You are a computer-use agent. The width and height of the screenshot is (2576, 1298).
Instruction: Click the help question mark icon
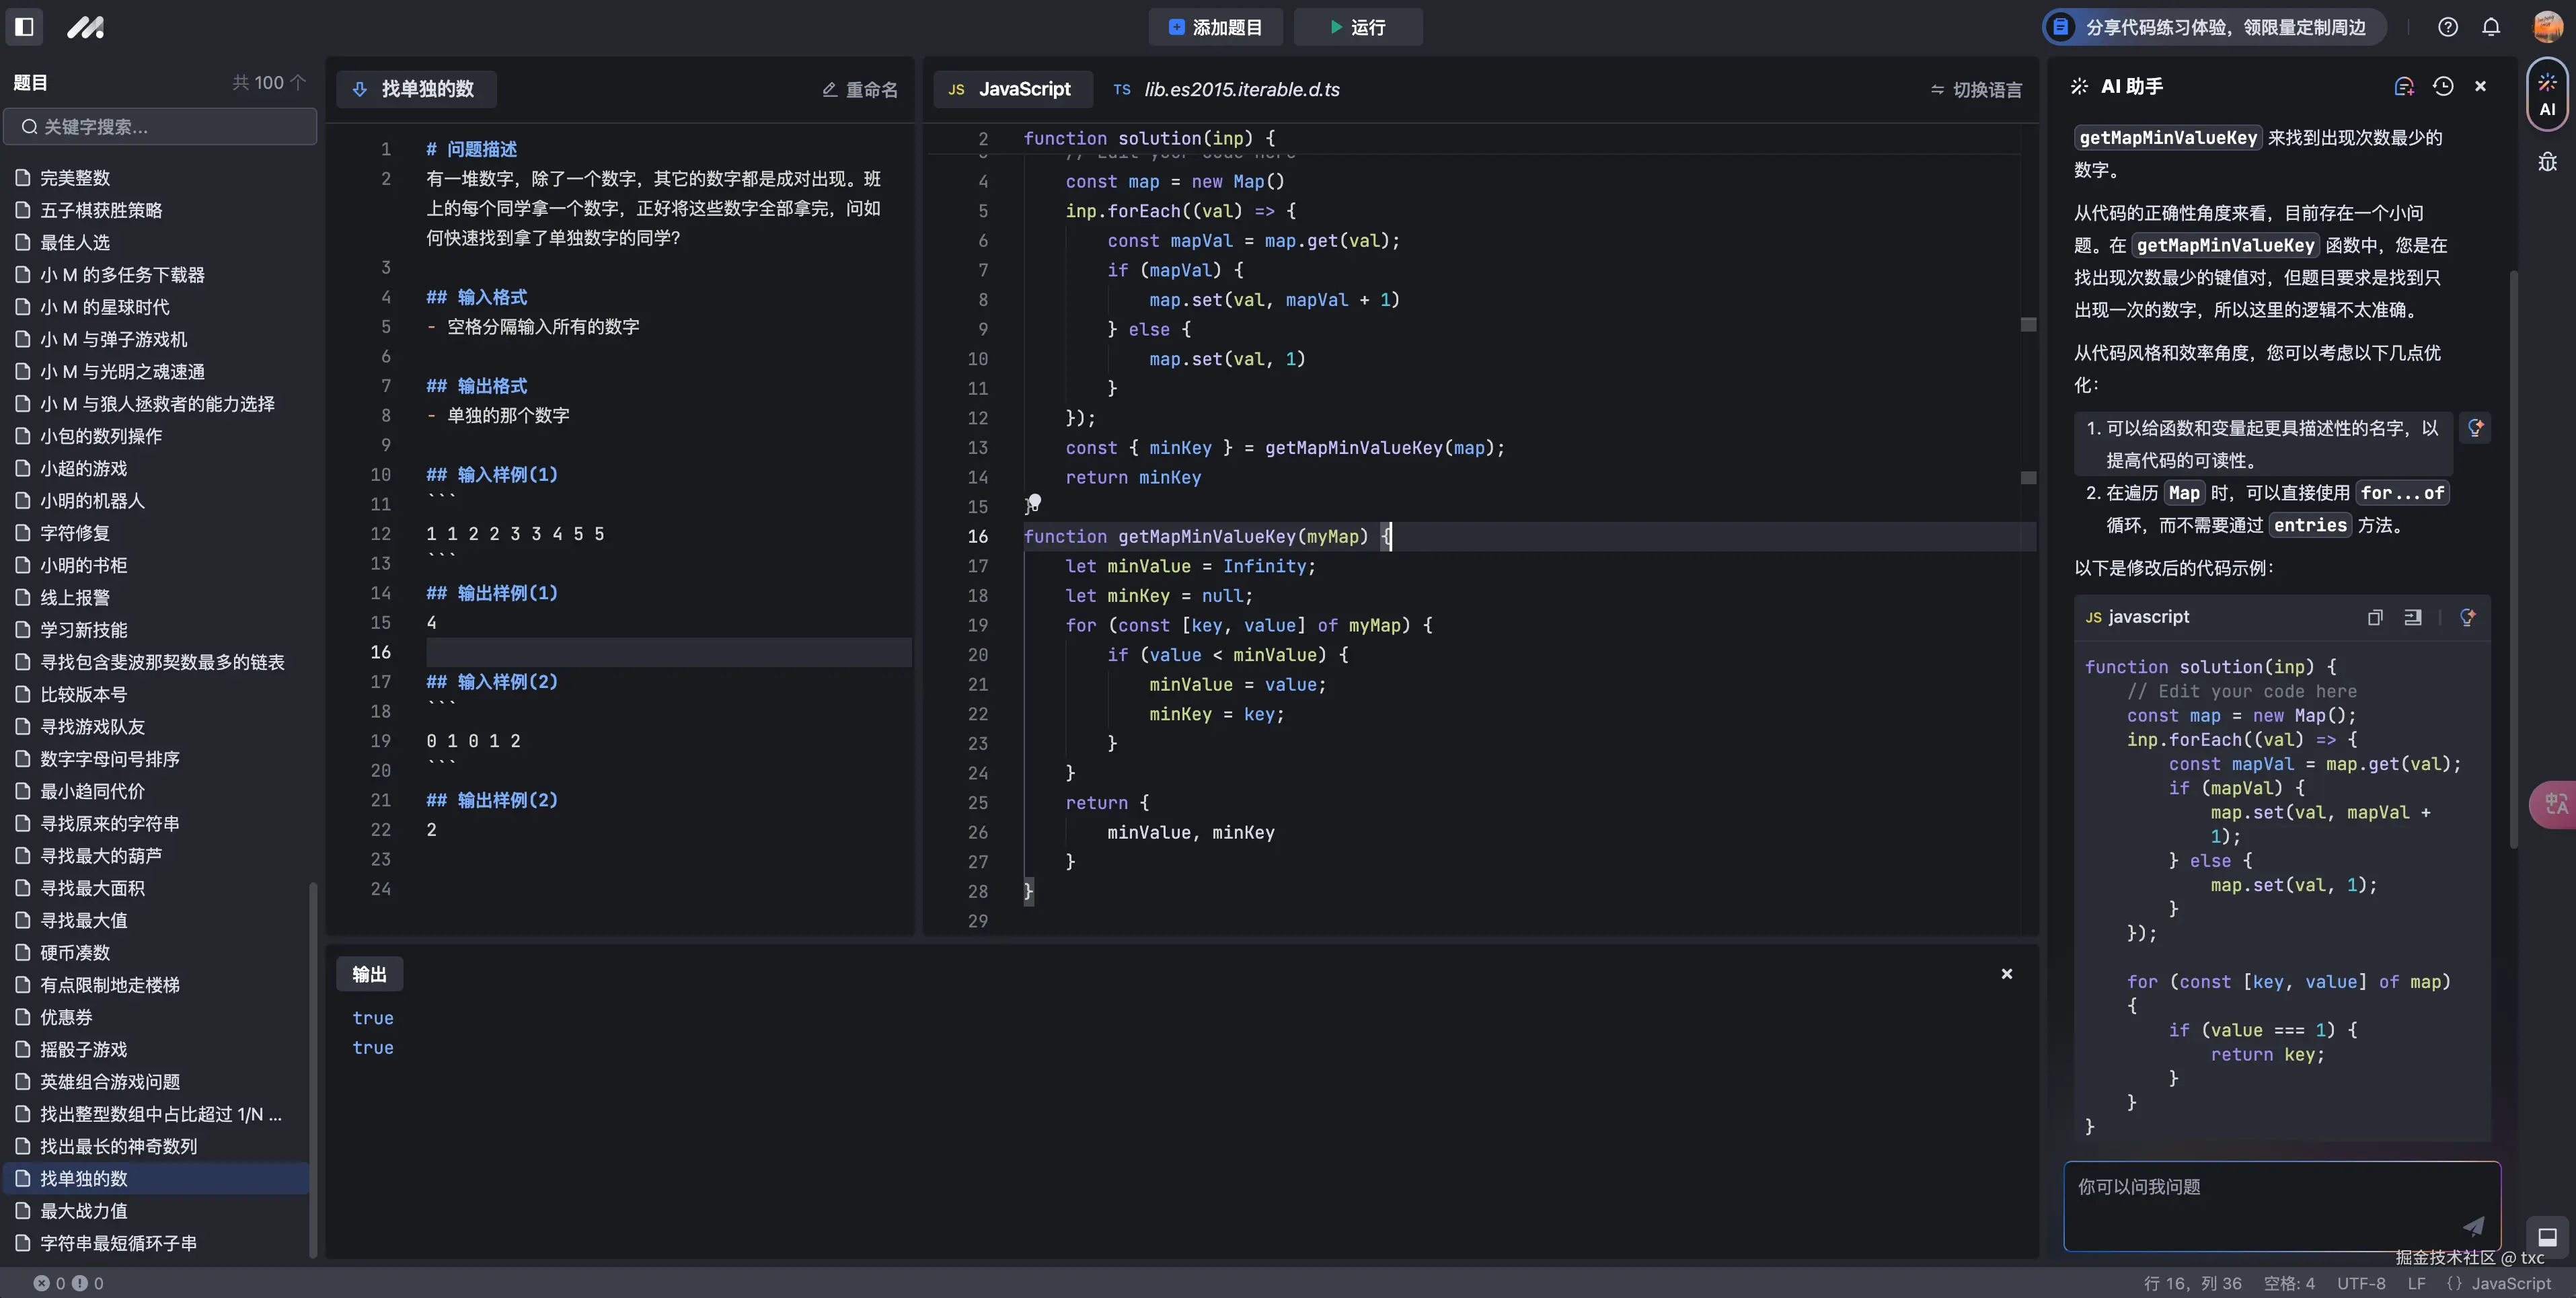pos(2447,27)
